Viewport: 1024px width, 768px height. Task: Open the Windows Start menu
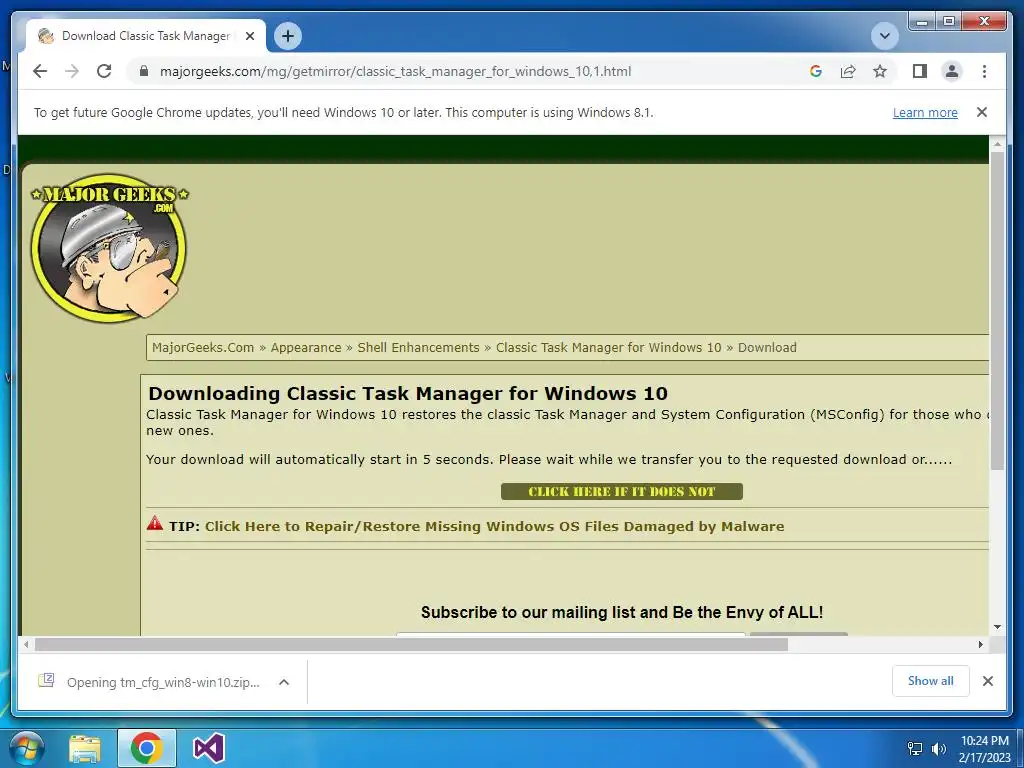tap(26, 748)
